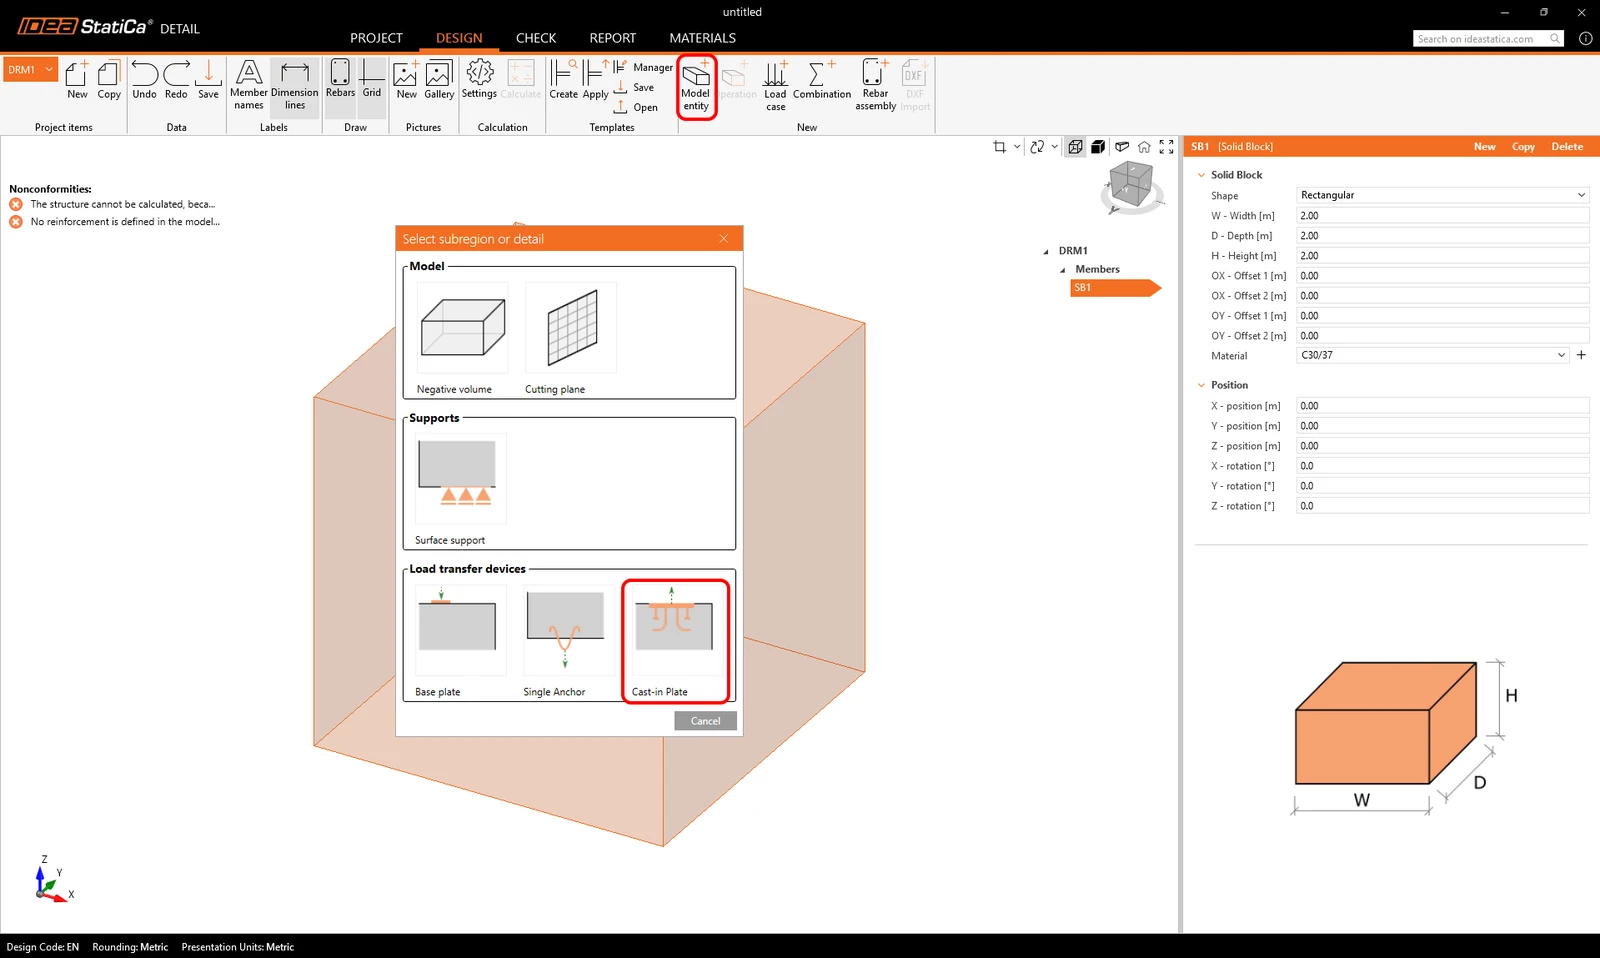The width and height of the screenshot is (1600, 958).
Task: Cancel the subregion selection dialog
Action: [705, 721]
